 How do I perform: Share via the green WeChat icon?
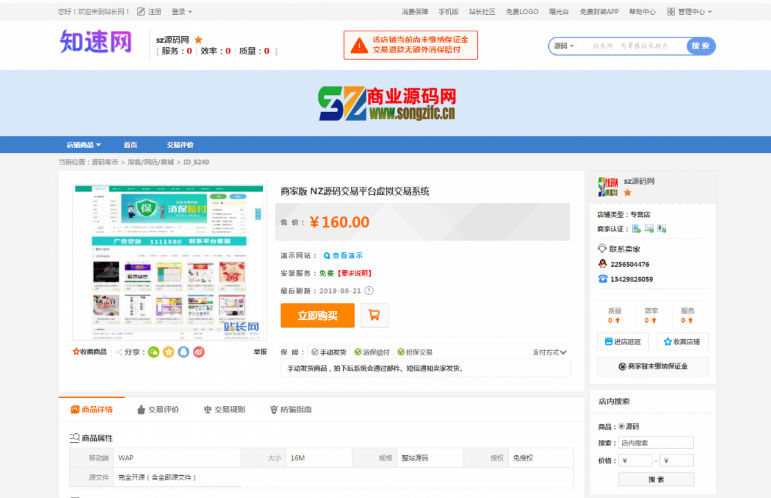(153, 352)
